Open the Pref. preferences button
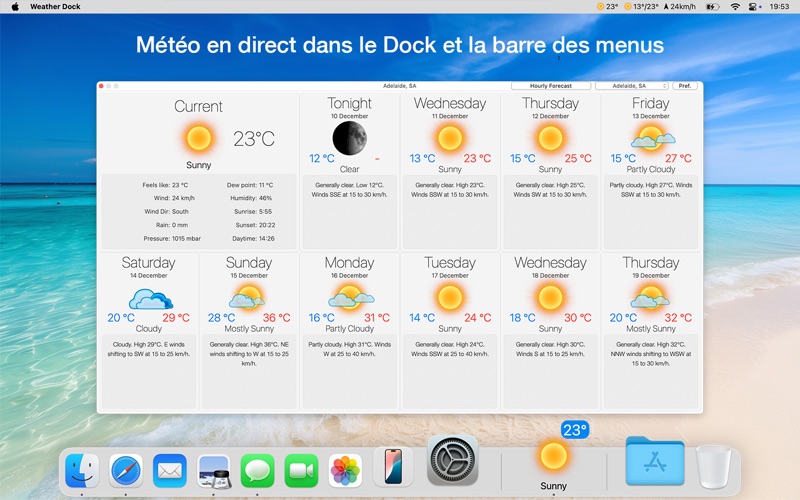 685,86
